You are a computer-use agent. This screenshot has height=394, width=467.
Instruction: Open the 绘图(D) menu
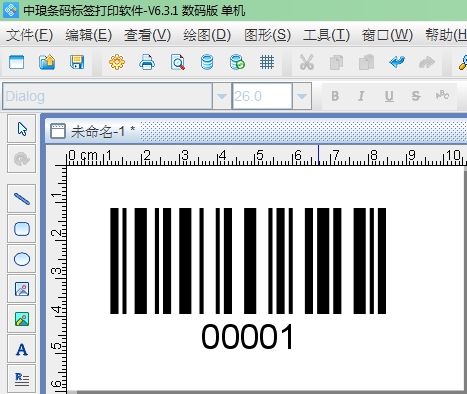point(207,35)
